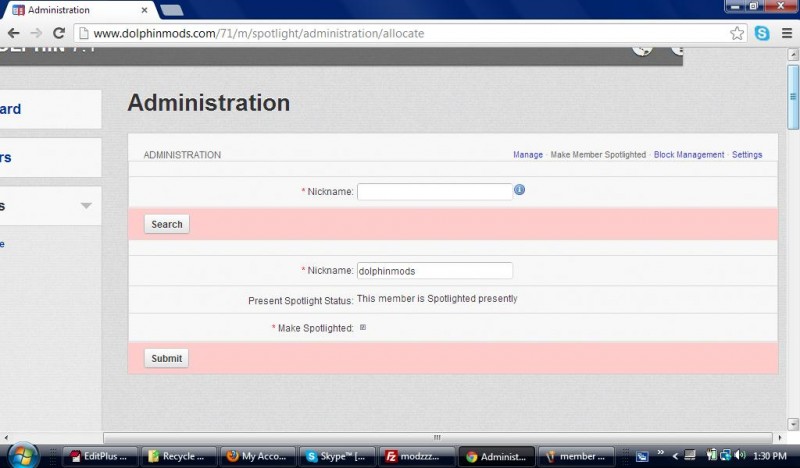Expand the sidebar menu dropdown arrow
This screenshot has height=468, width=800.
[86, 206]
